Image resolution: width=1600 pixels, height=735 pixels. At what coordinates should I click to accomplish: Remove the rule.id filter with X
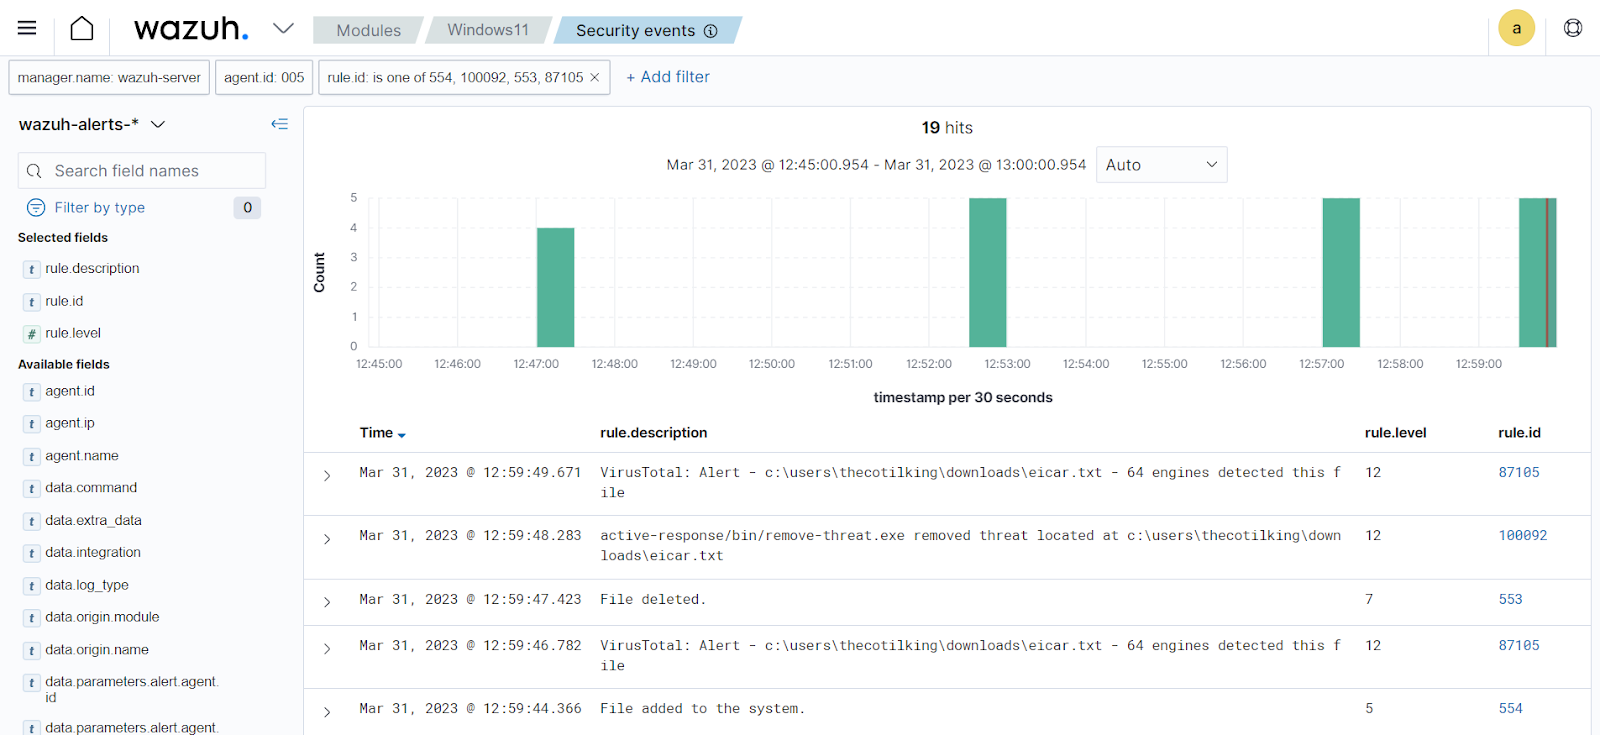(x=595, y=77)
